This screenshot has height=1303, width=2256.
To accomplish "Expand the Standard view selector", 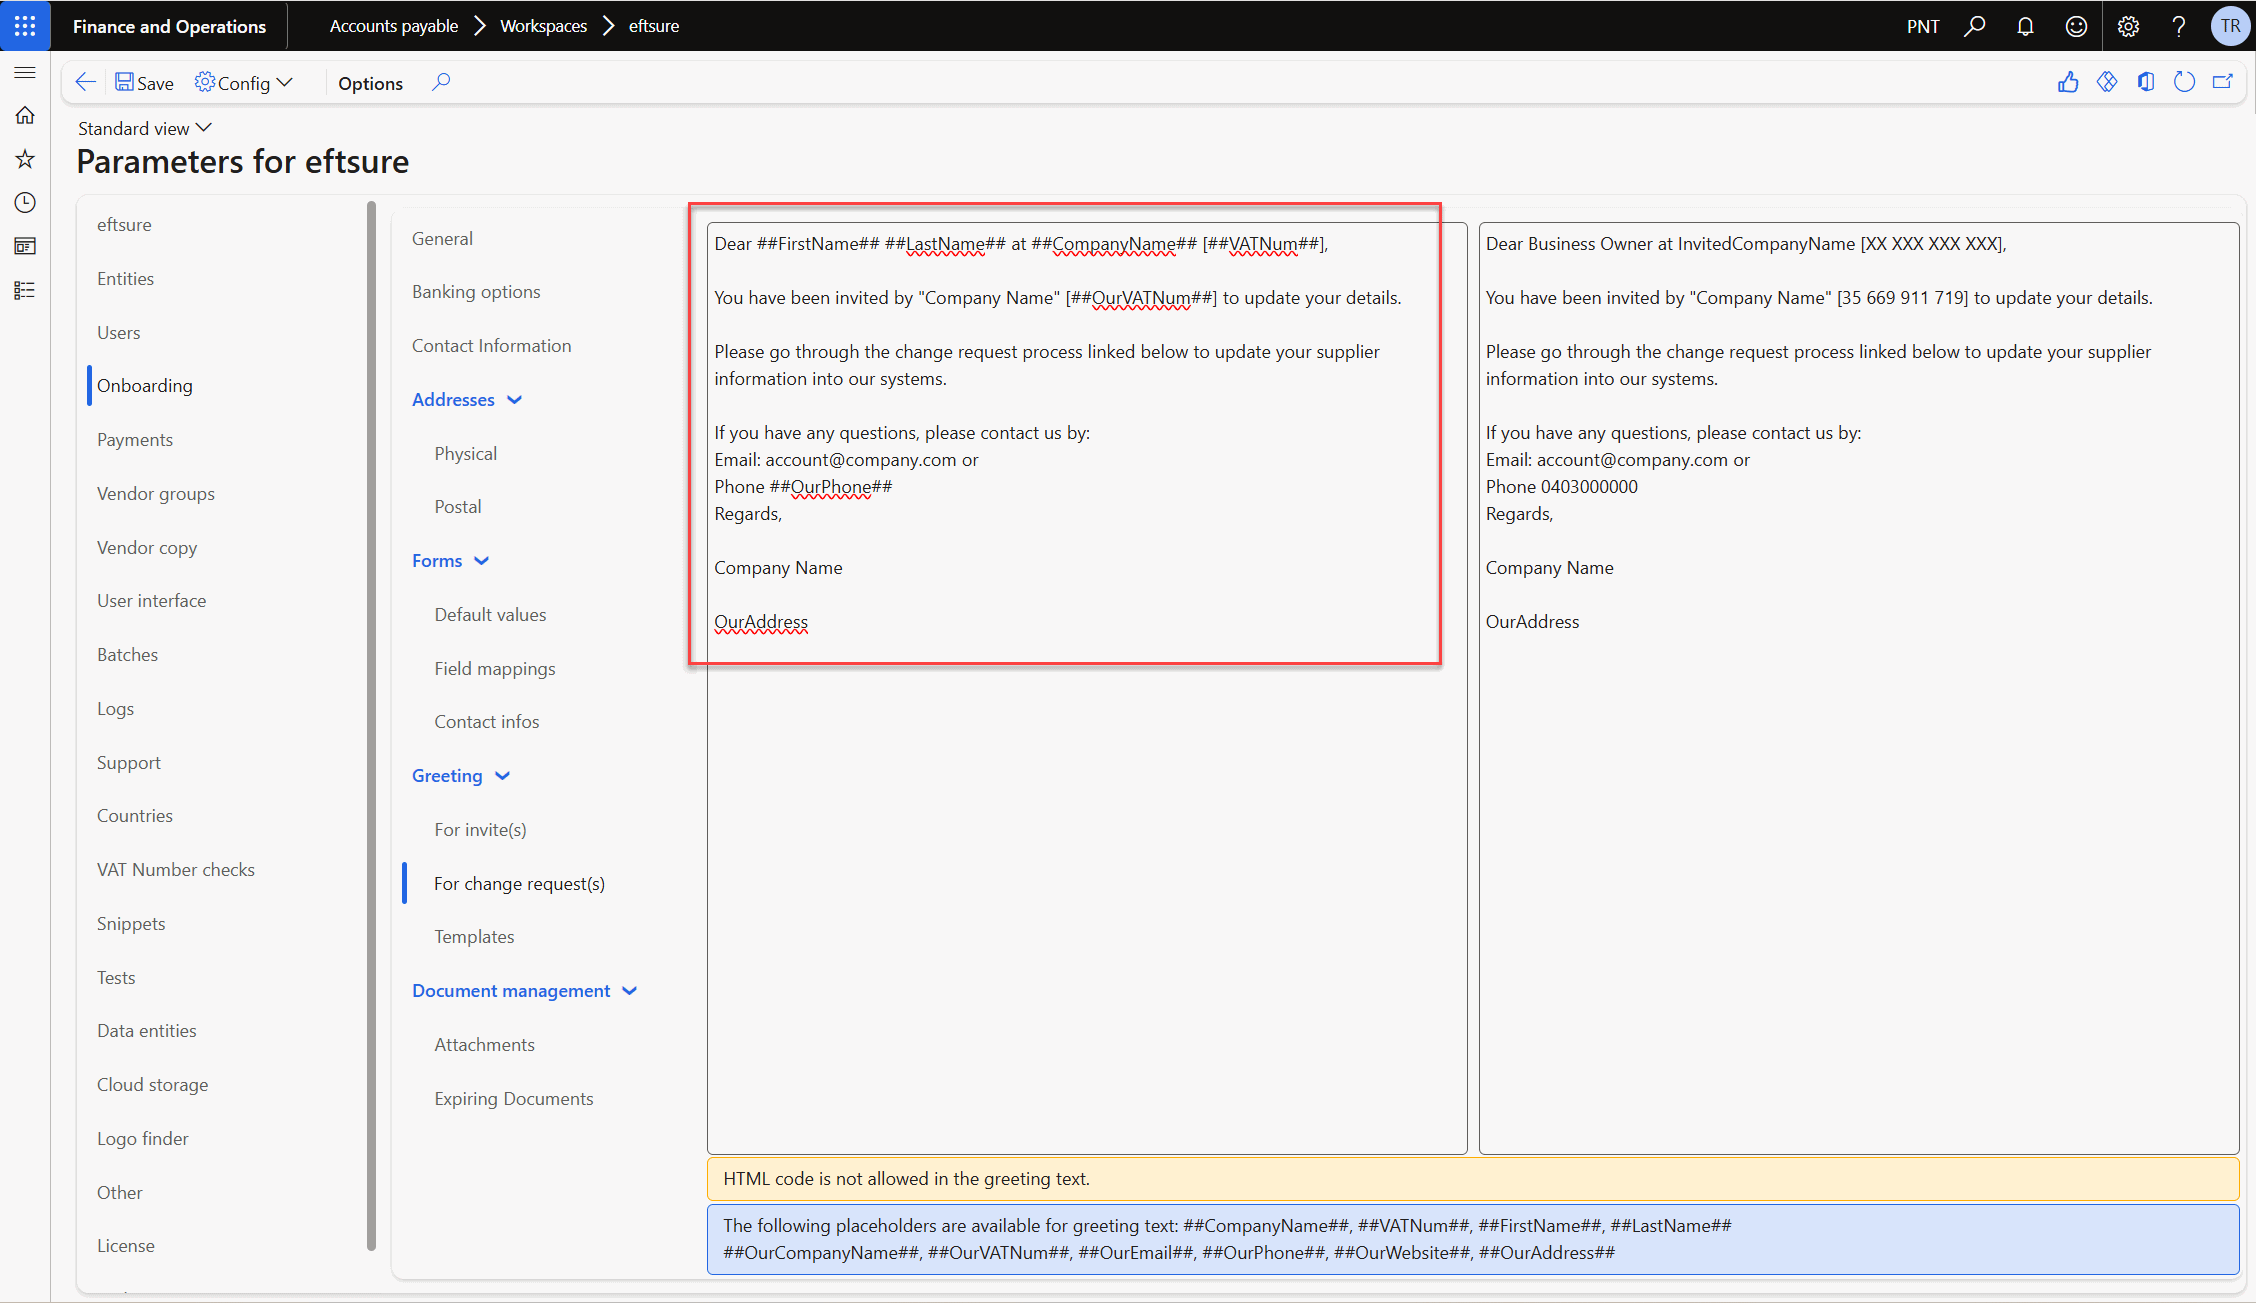I will [x=145, y=128].
